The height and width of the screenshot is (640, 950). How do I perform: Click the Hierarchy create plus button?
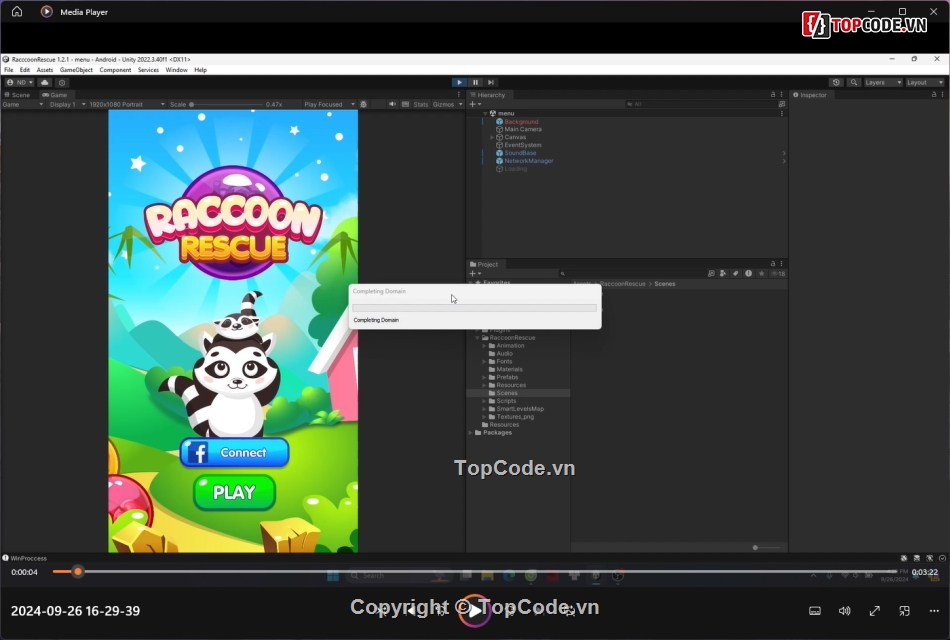pos(475,104)
